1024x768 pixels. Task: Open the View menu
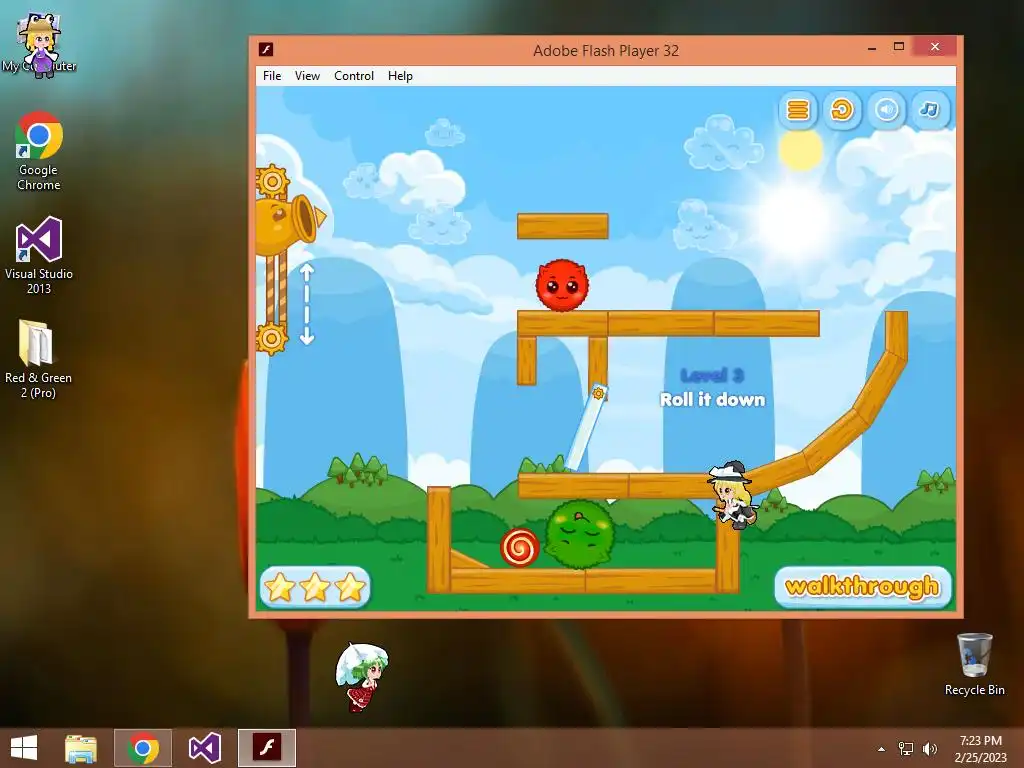pyautogui.click(x=307, y=76)
